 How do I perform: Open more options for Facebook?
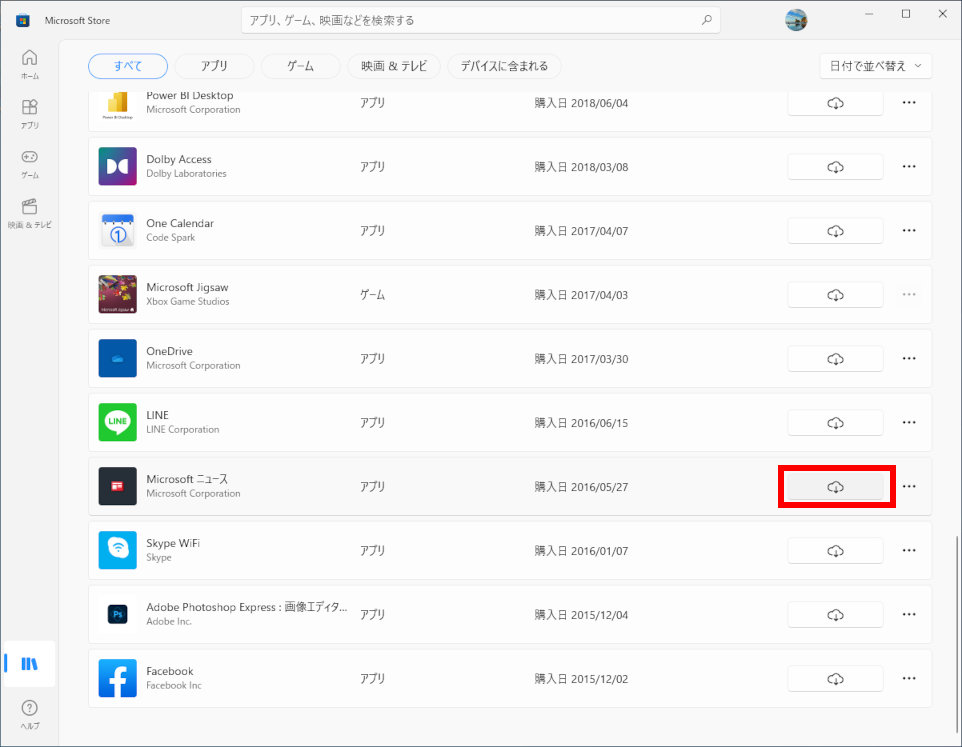pyautogui.click(x=909, y=678)
